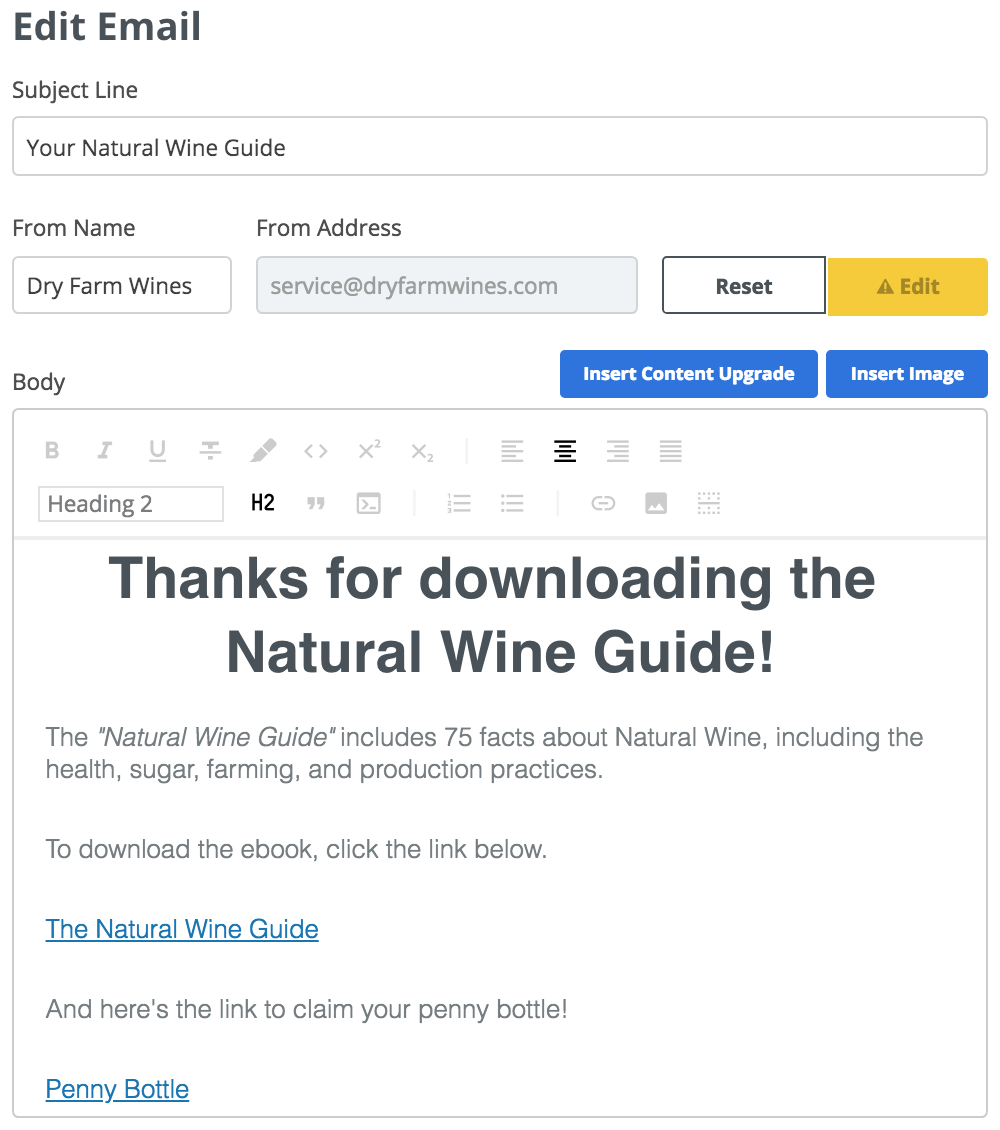
Task: Click the '75 facts about Natural Wine' paragraph
Action: (484, 753)
